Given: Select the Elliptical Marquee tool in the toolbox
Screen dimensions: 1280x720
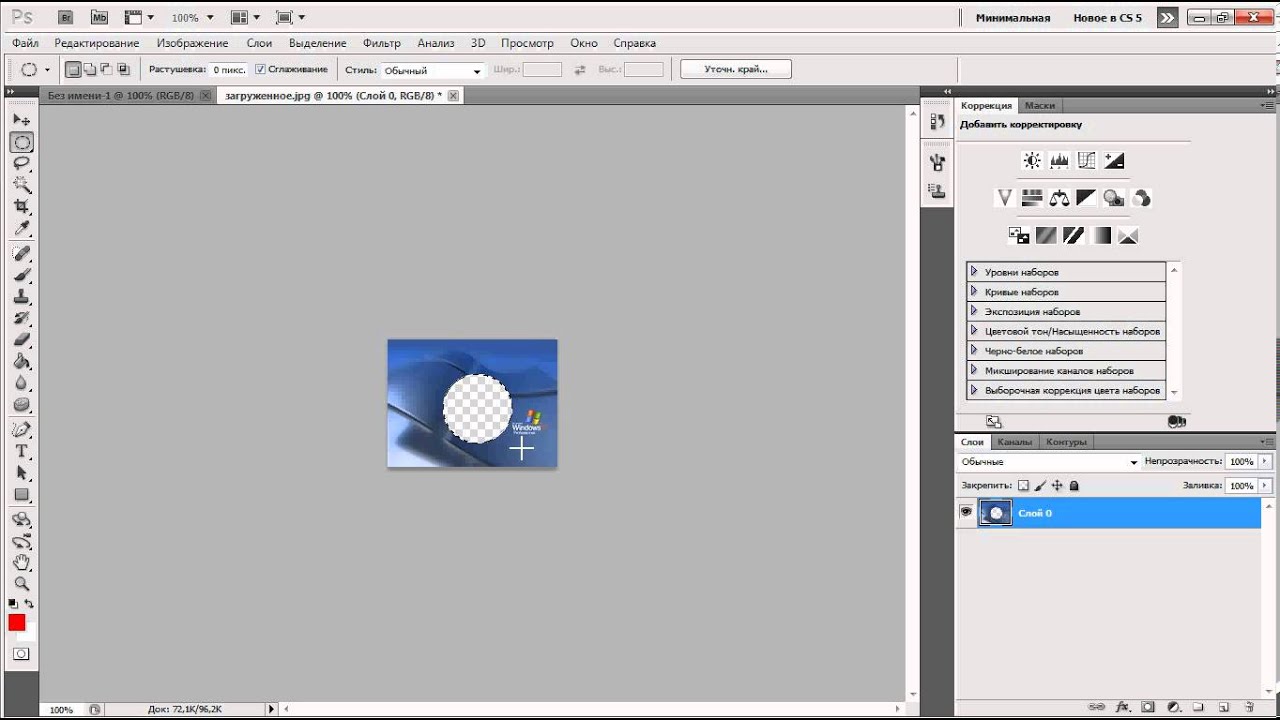Looking at the screenshot, I should pos(21,142).
